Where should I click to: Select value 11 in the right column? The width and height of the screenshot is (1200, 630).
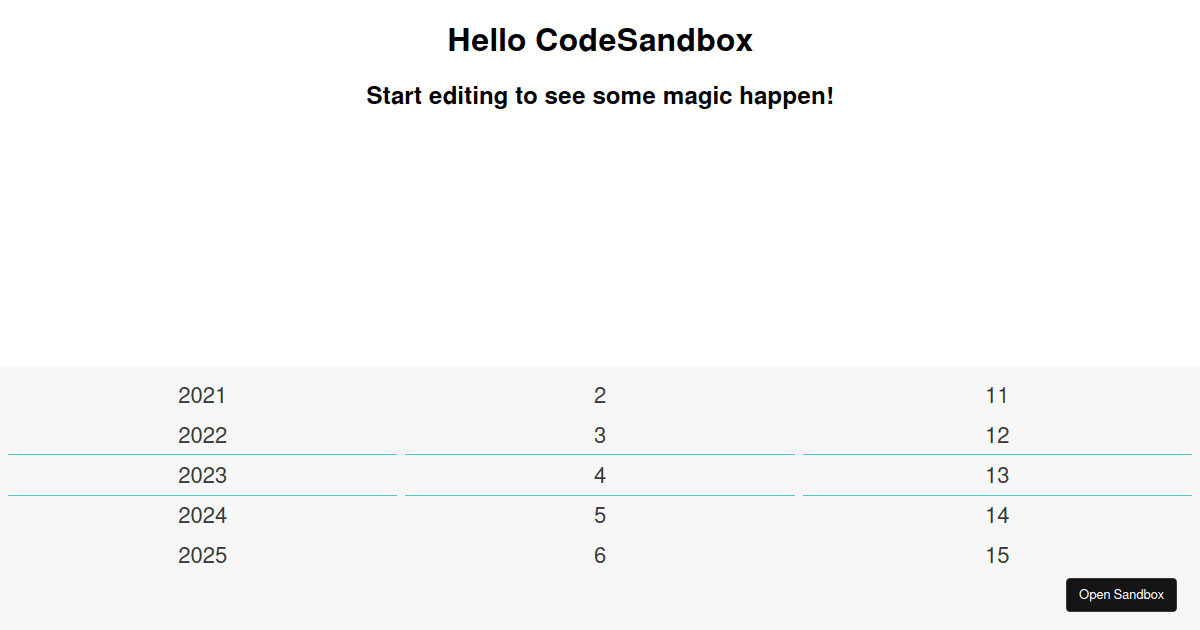point(998,395)
